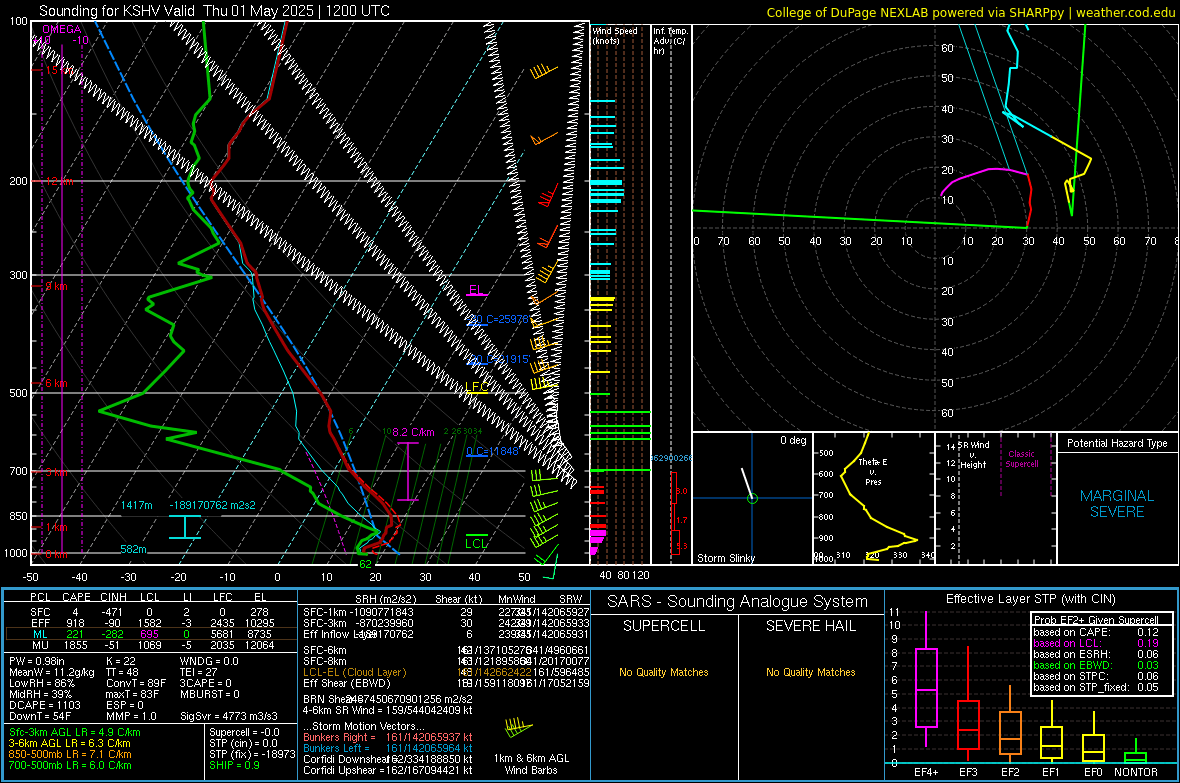Select the magenta 8.2 C/km lapse rate bracket
Screen dimensions: 1180x783
[x=408, y=471]
